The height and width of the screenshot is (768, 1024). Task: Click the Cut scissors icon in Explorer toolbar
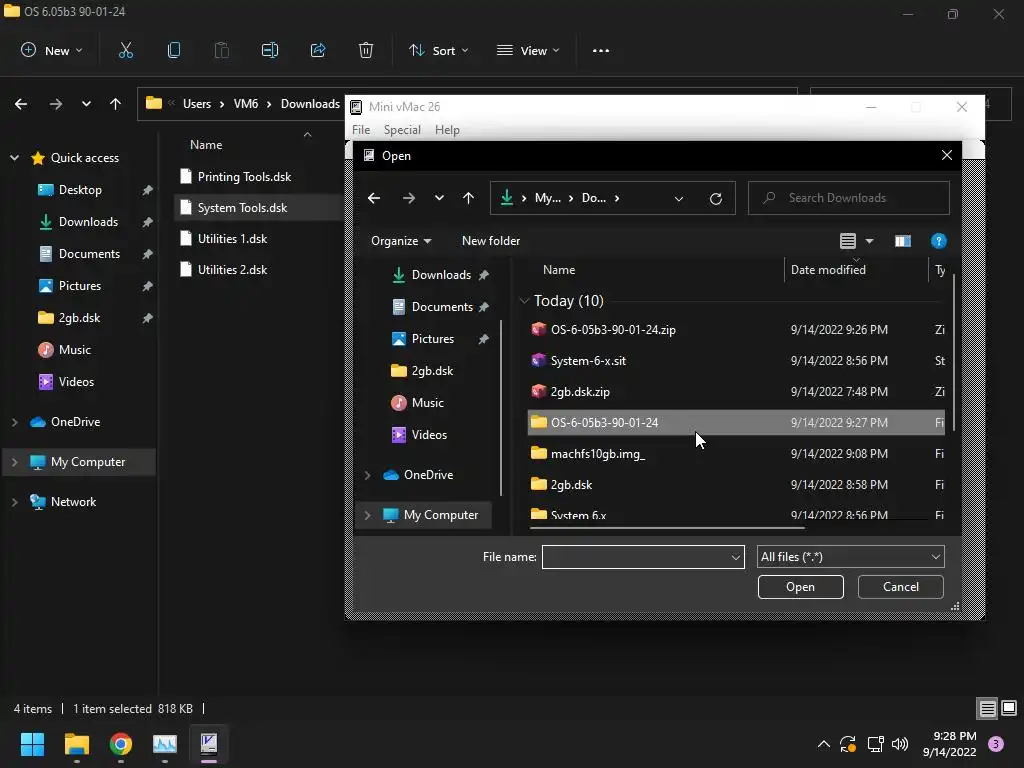[125, 50]
